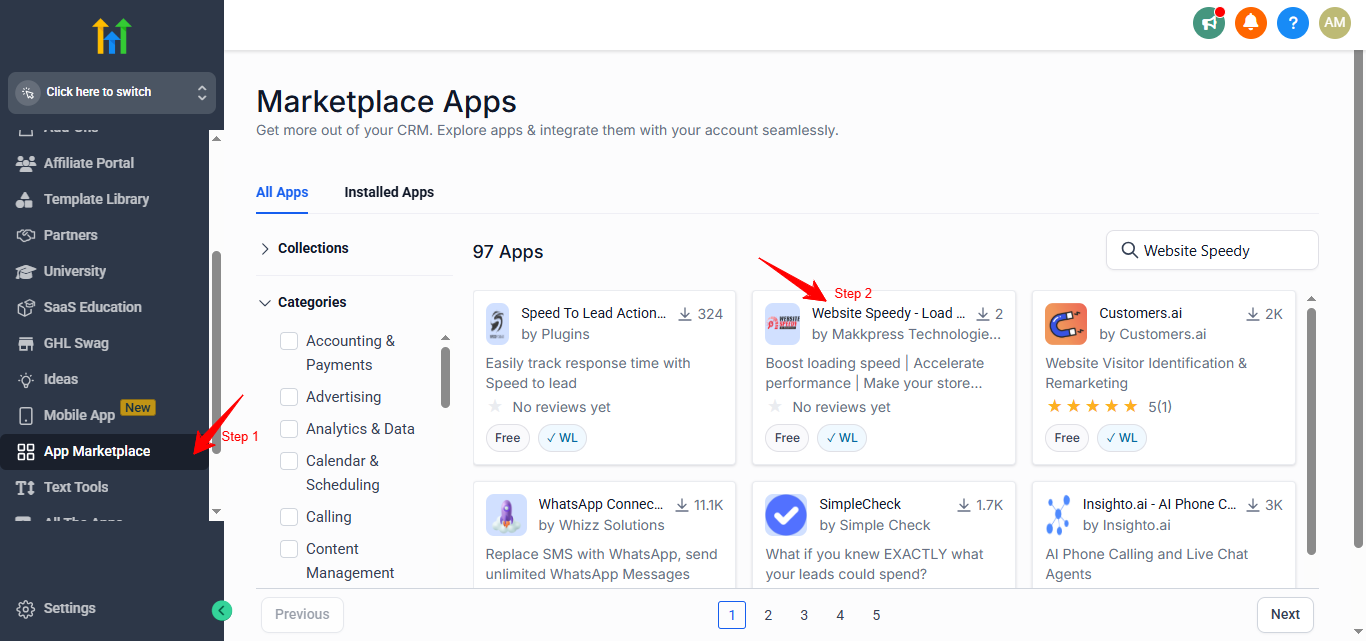
Task: Click the Website Speedy search field
Action: pos(1212,250)
